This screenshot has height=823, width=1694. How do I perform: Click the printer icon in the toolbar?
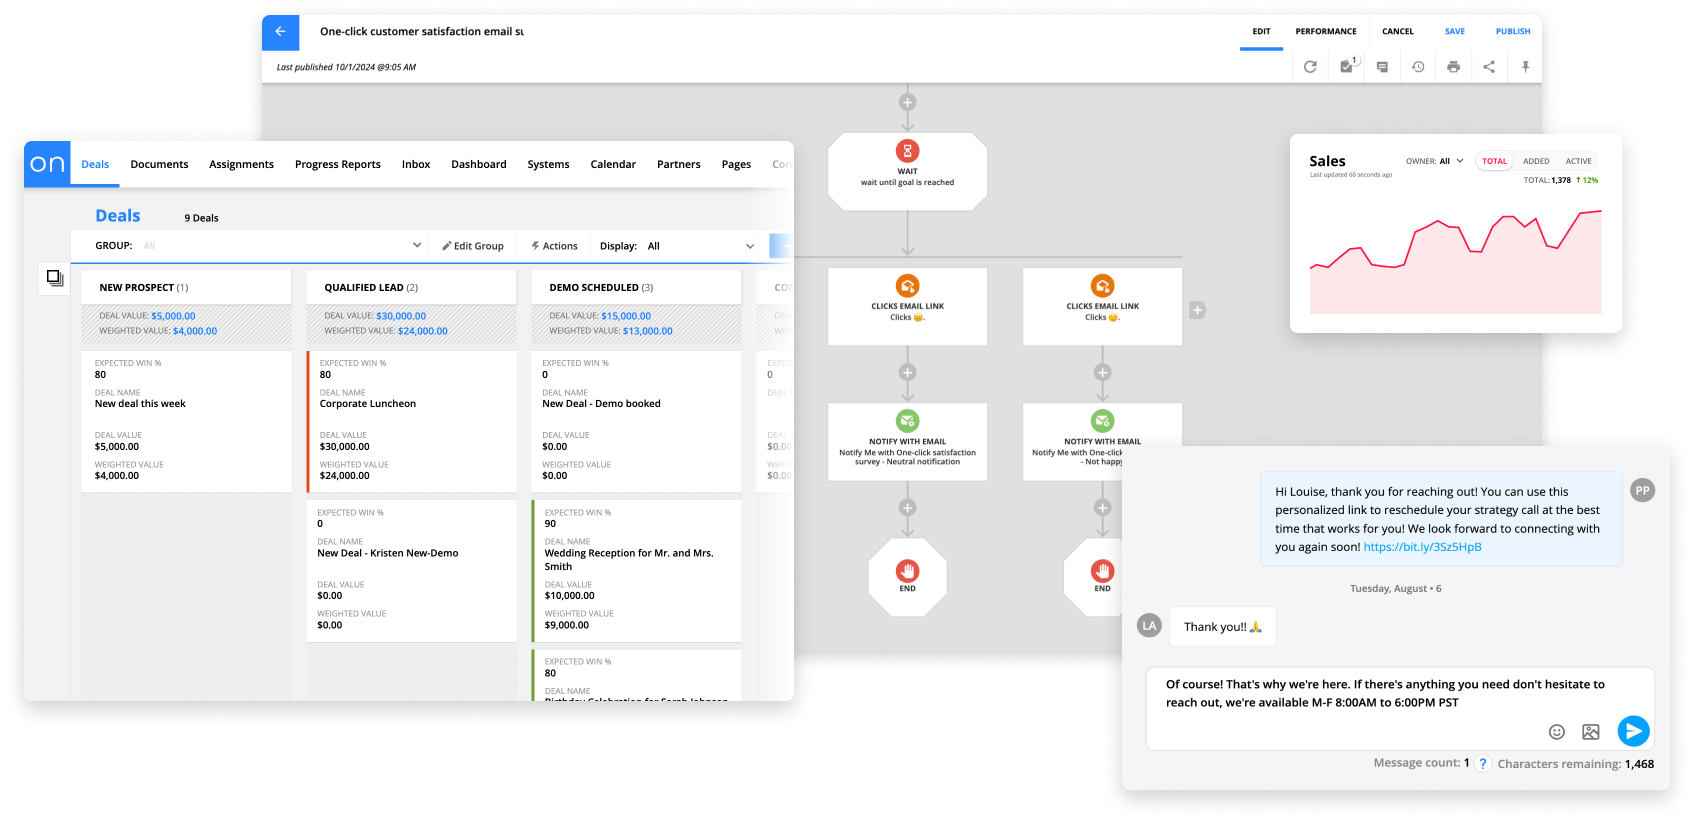click(1453, 67)
